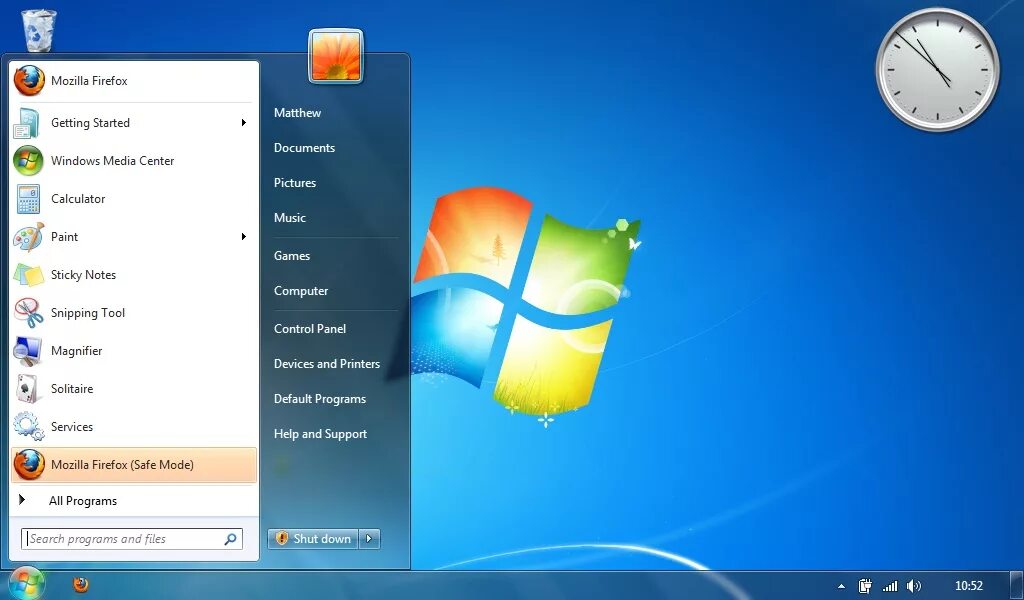Open Devices and Printers

(x=327, y=364)
